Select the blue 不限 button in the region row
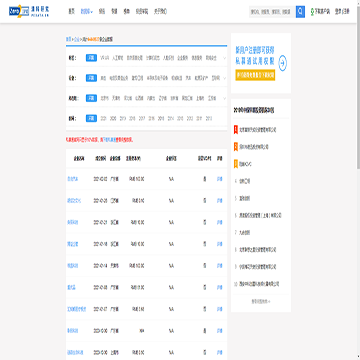Screen dimensions: 360x360 point(91,98)
